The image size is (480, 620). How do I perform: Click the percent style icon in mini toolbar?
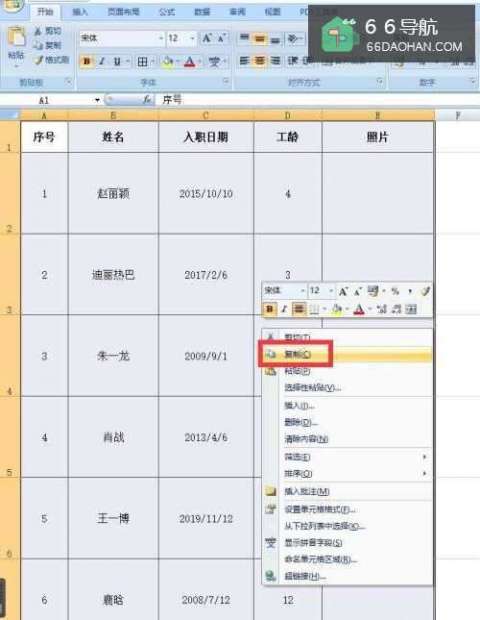pos(395,291)
